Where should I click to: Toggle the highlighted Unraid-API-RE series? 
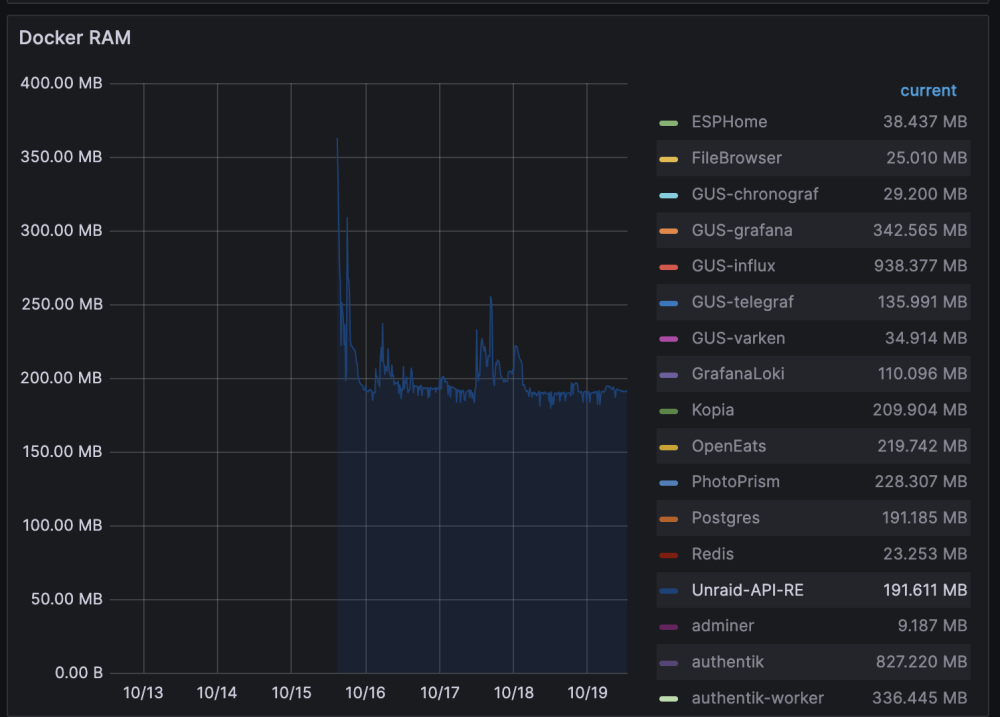pyautogui.click(x=747, y=590)
